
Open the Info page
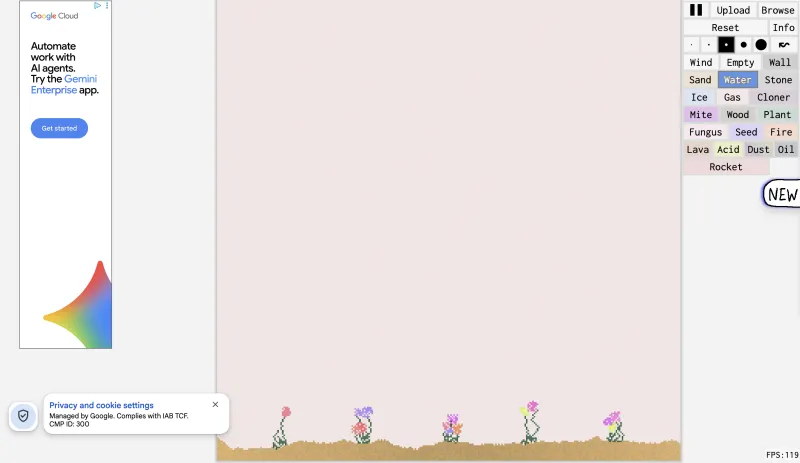tap(784, 28)
